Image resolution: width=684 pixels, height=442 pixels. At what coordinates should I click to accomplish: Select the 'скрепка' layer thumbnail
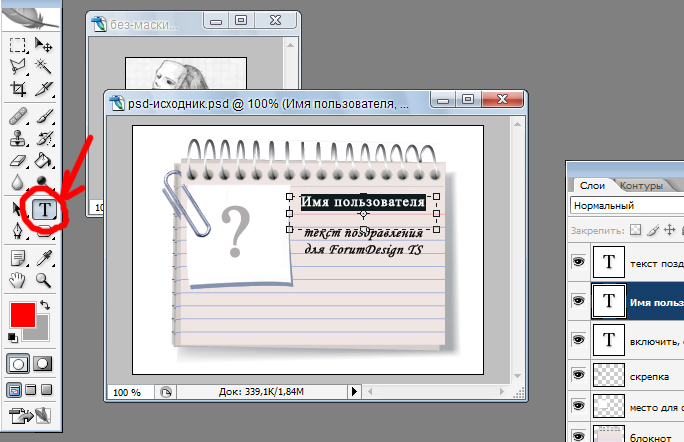tap(609, 375)
